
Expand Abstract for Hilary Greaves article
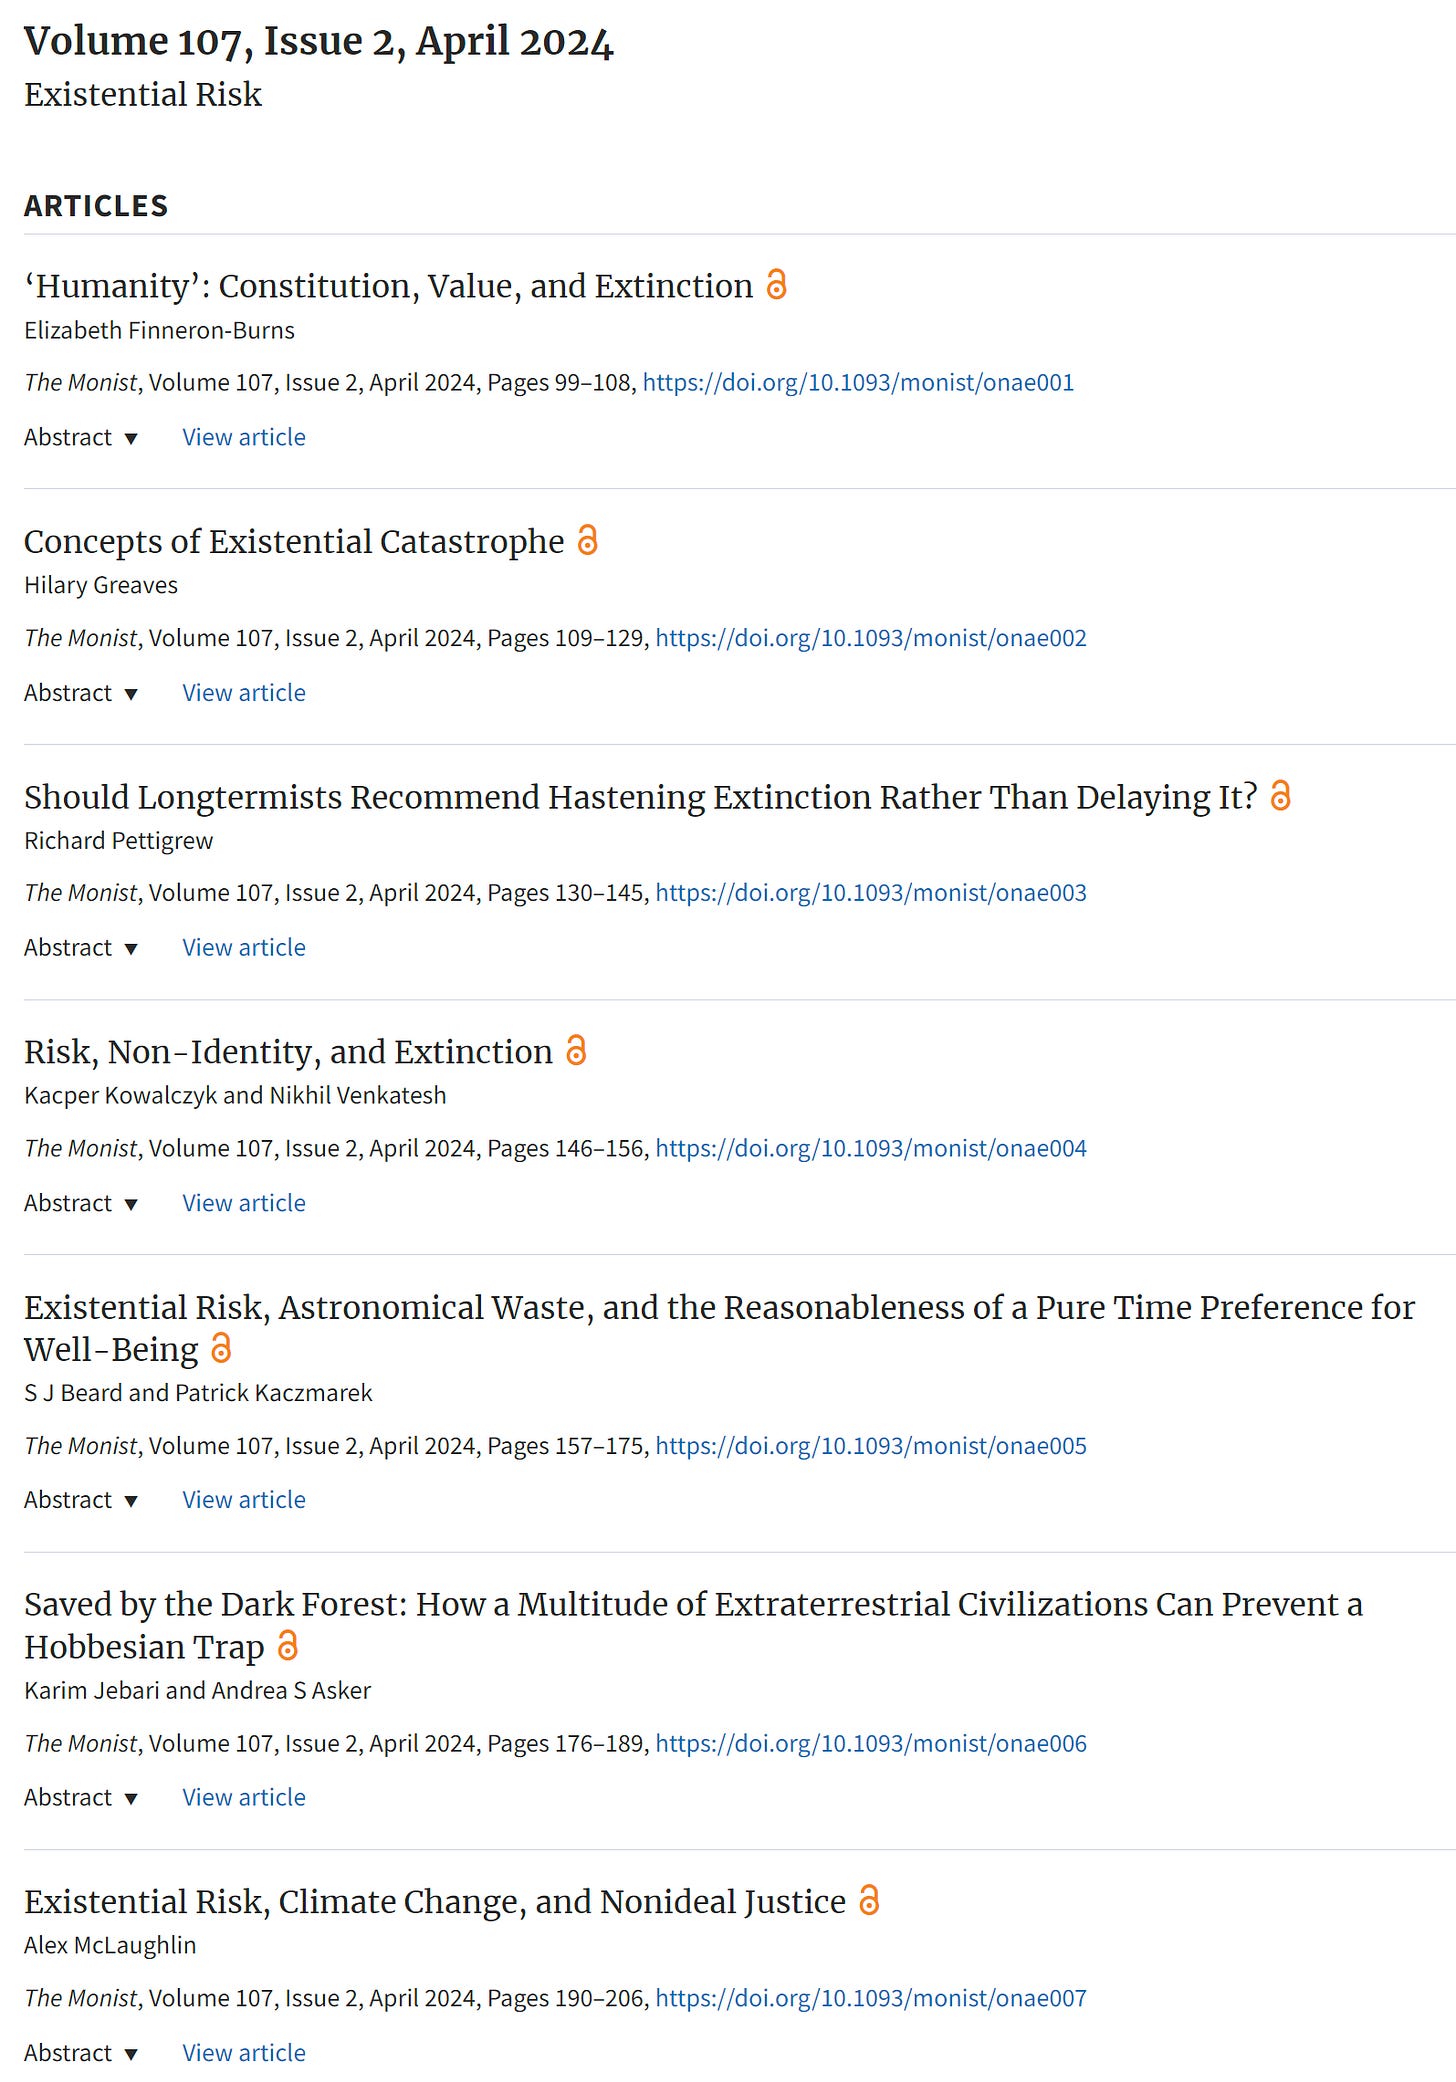point(81,693)
